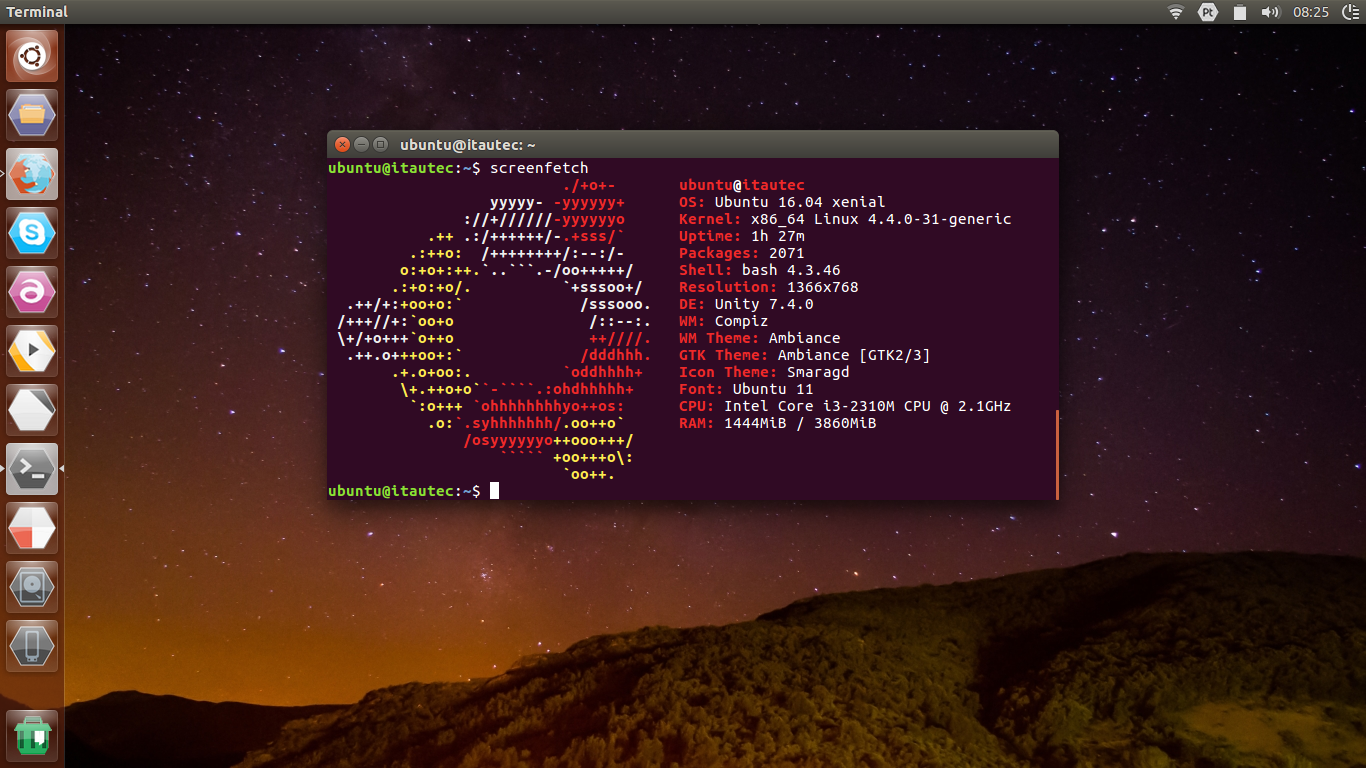1366x768 pixels.
Task: Open the Pt keyboard layout indicator
Action: pyautogui.click(x=1208, y=12)
